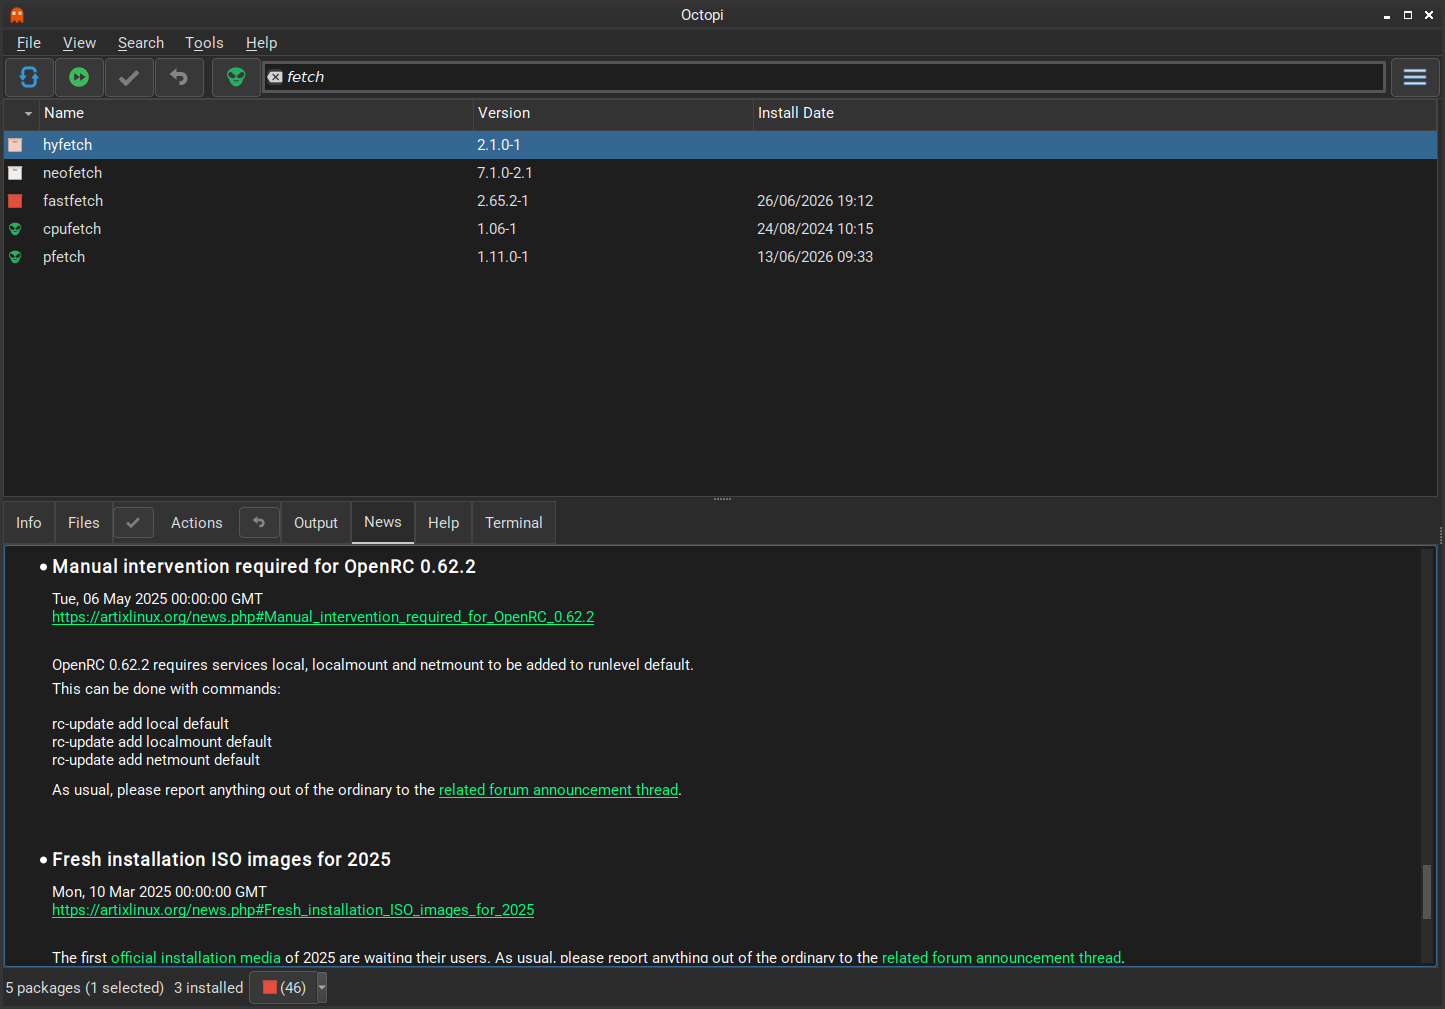Open the Help menu in the menu bar
This screenshot has height=1009, width=1445.
click(x=261, y=43)
